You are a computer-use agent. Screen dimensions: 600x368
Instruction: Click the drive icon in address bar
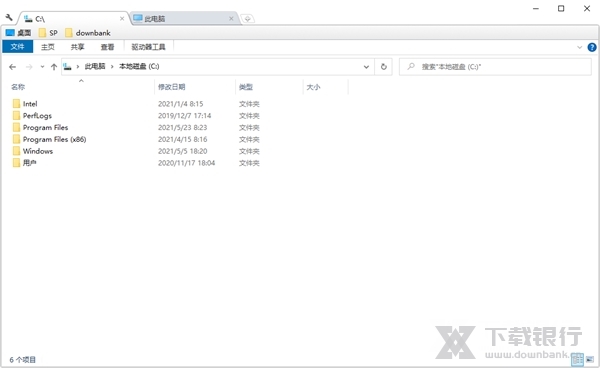click(x=67, y=67)
